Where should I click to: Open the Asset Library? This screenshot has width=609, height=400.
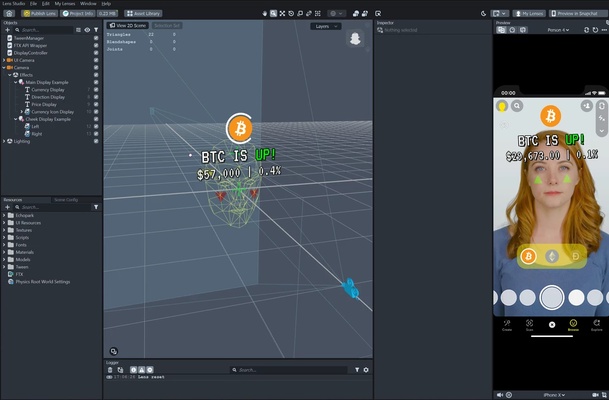click(x=143, y=14)
